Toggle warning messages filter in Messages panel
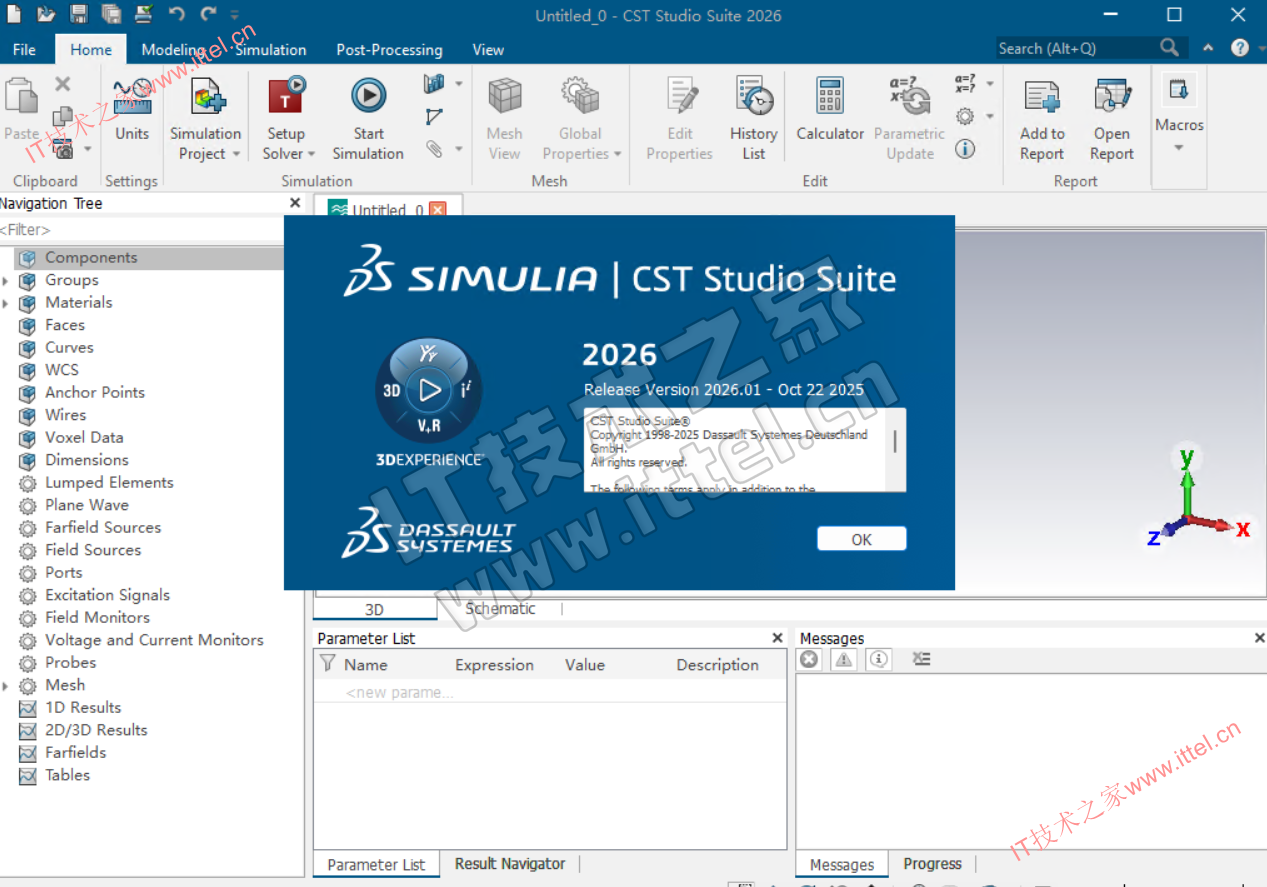1267x887 pixels. [x=844, y=659]
